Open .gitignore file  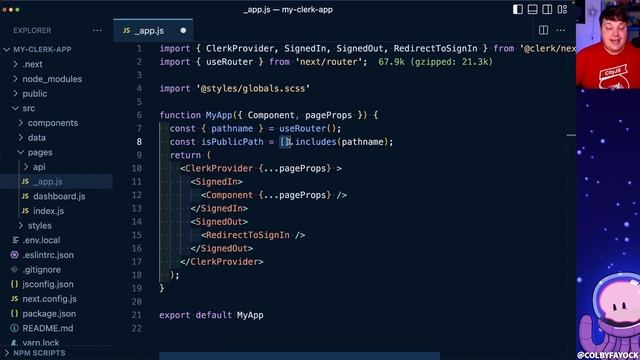[x=42, y=270]
